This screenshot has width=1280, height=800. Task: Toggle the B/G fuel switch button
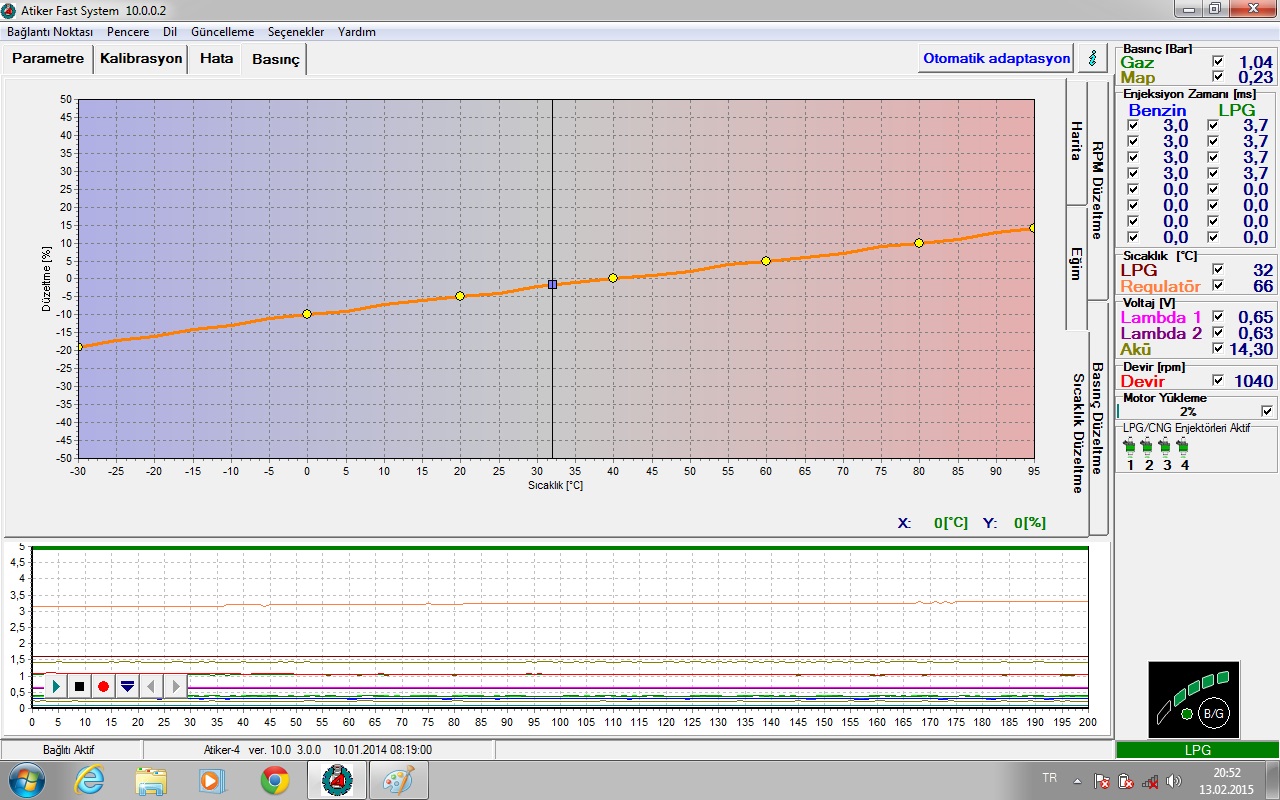tap(1214, 714)
